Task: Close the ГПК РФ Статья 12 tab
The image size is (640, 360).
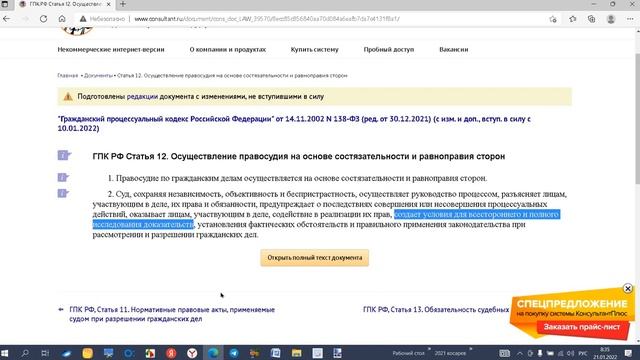Action: pos(109,4)
